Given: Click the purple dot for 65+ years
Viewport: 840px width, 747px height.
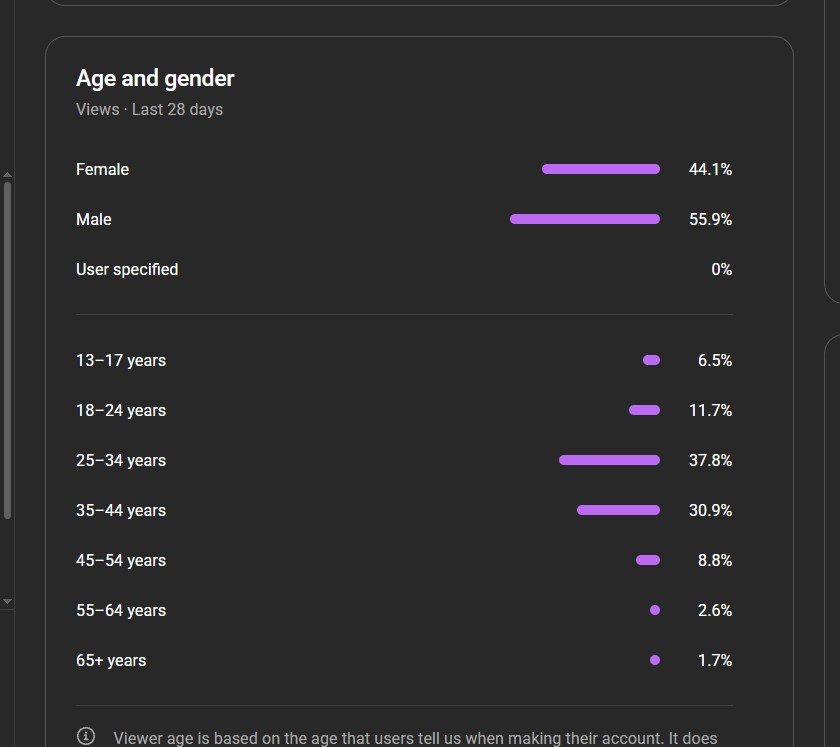Looking at the screenshot, I should click(655, 660).
